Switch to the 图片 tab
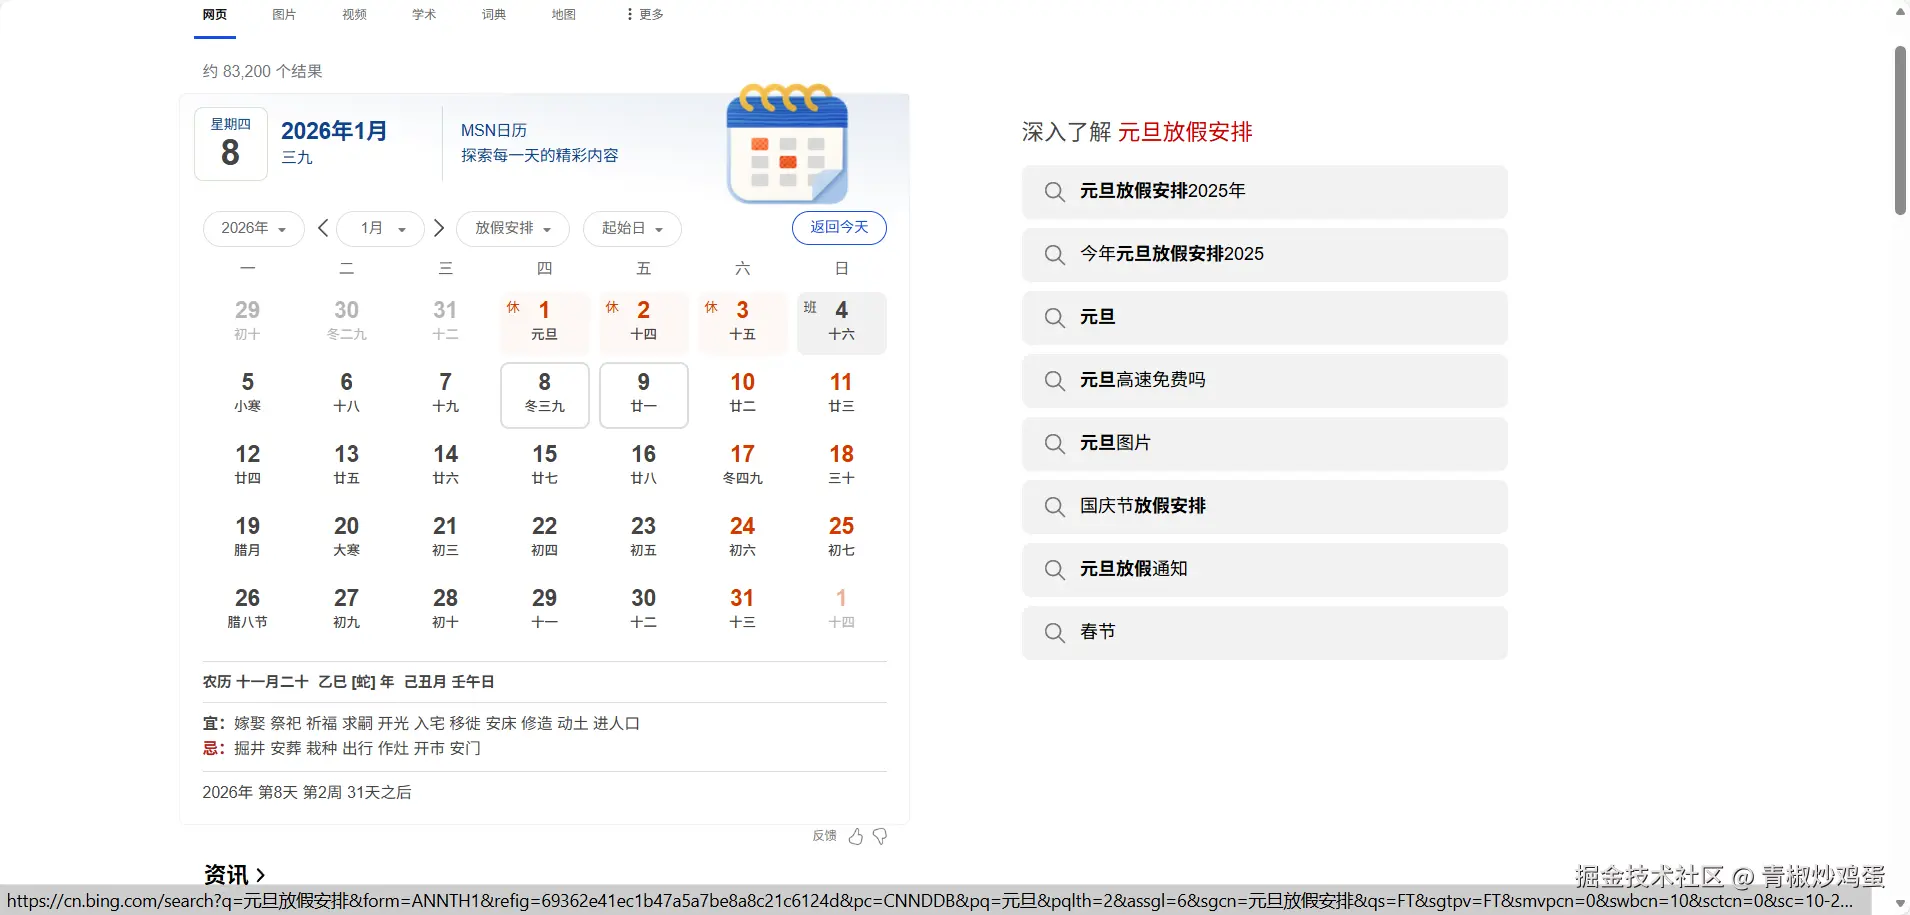The height and width of the screenshot is (915, 1910). (283, 14)
